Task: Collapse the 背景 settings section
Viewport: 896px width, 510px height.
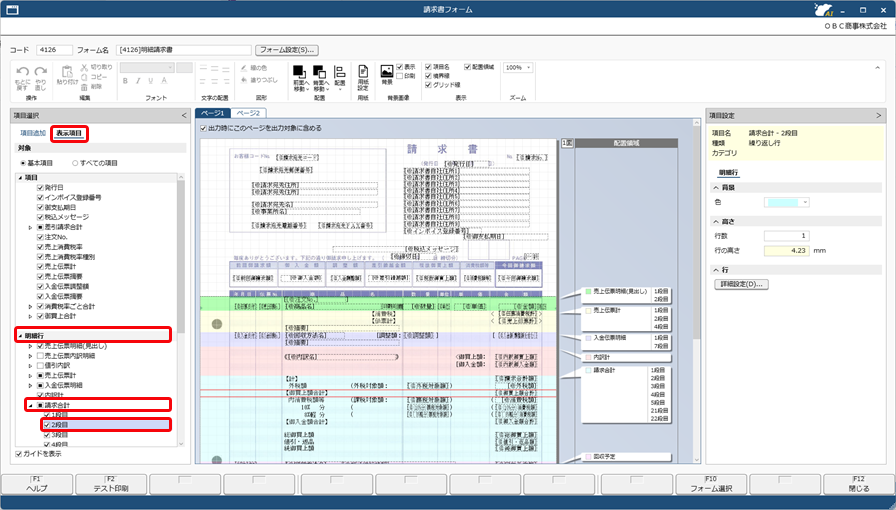Action: pyautogui.click(x=716, y=188)
